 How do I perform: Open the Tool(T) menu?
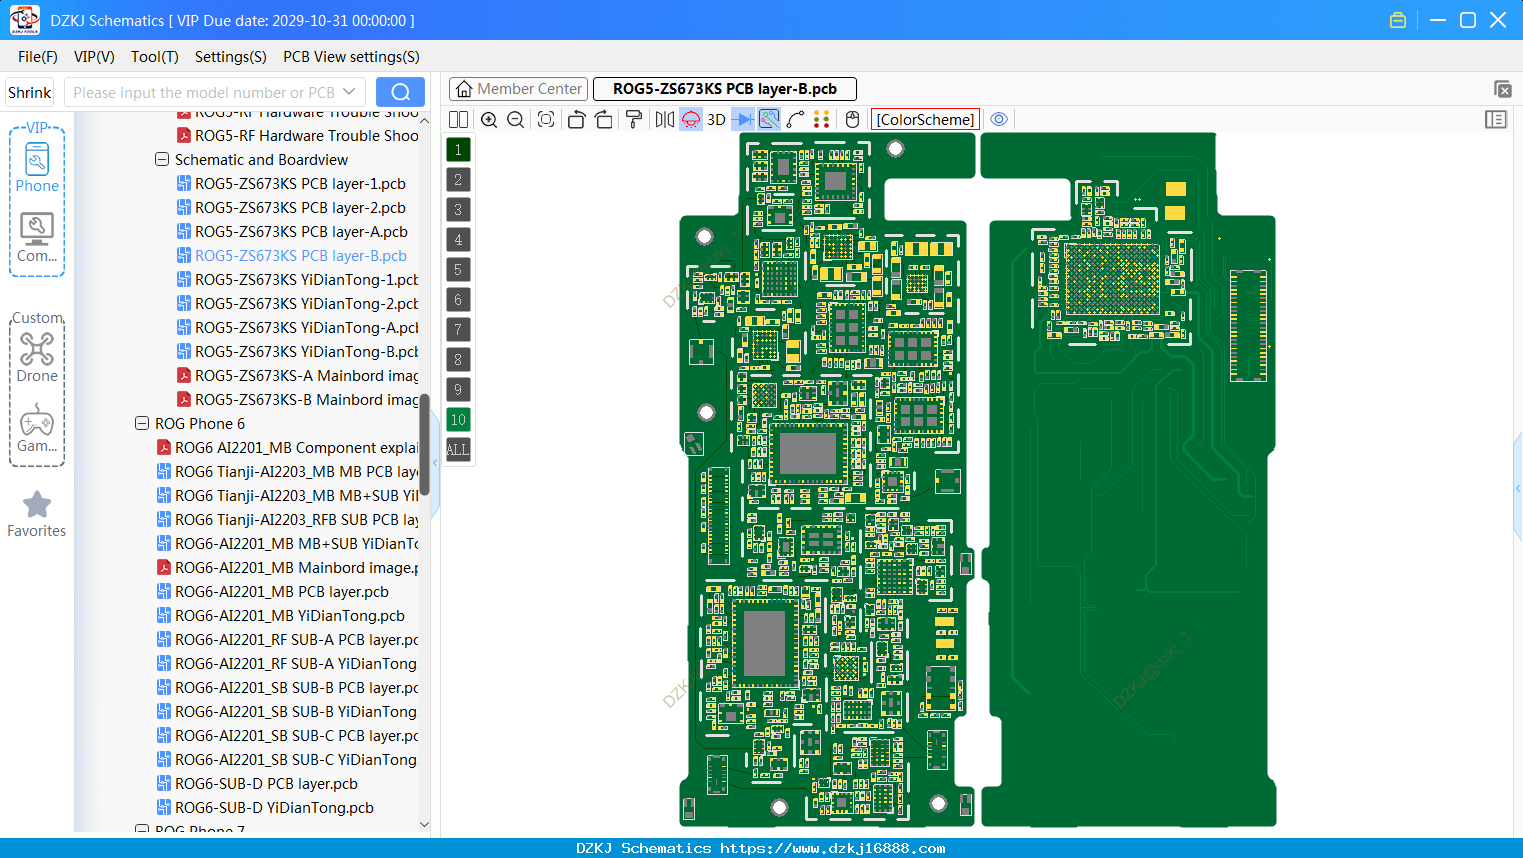[x=155, y=57]
